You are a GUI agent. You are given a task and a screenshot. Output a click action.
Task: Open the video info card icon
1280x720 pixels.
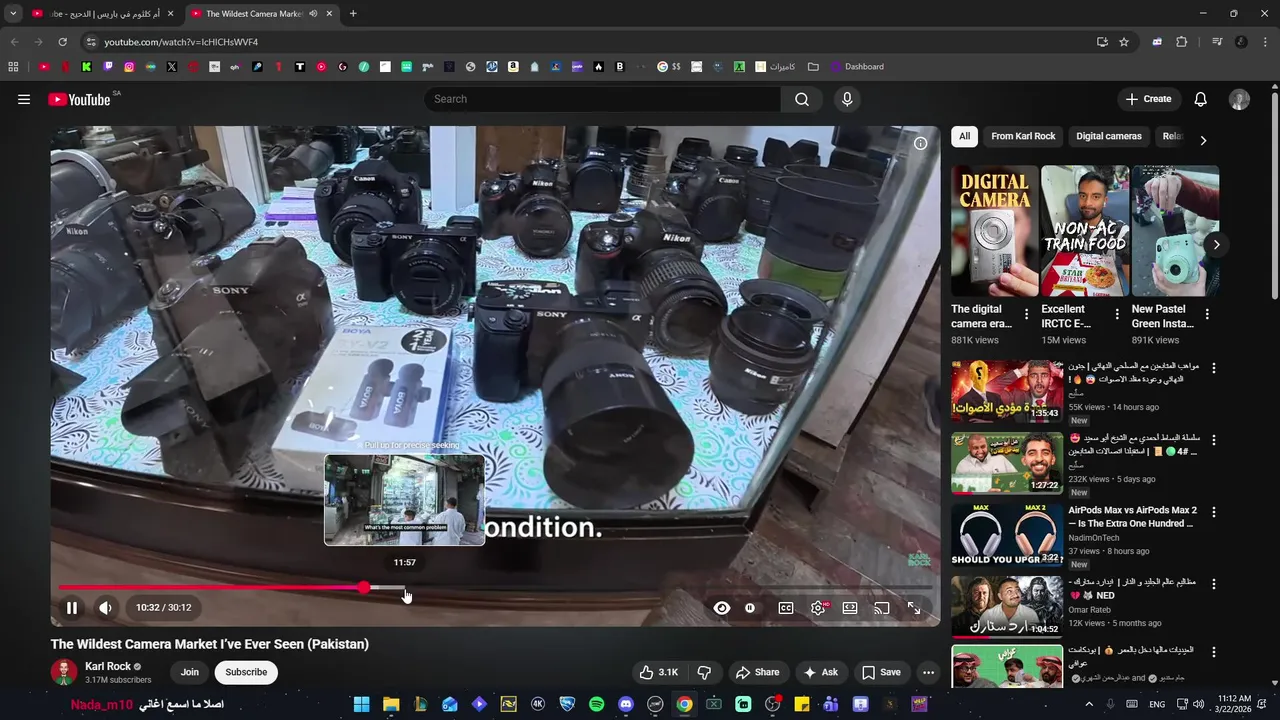click(921, 143)
